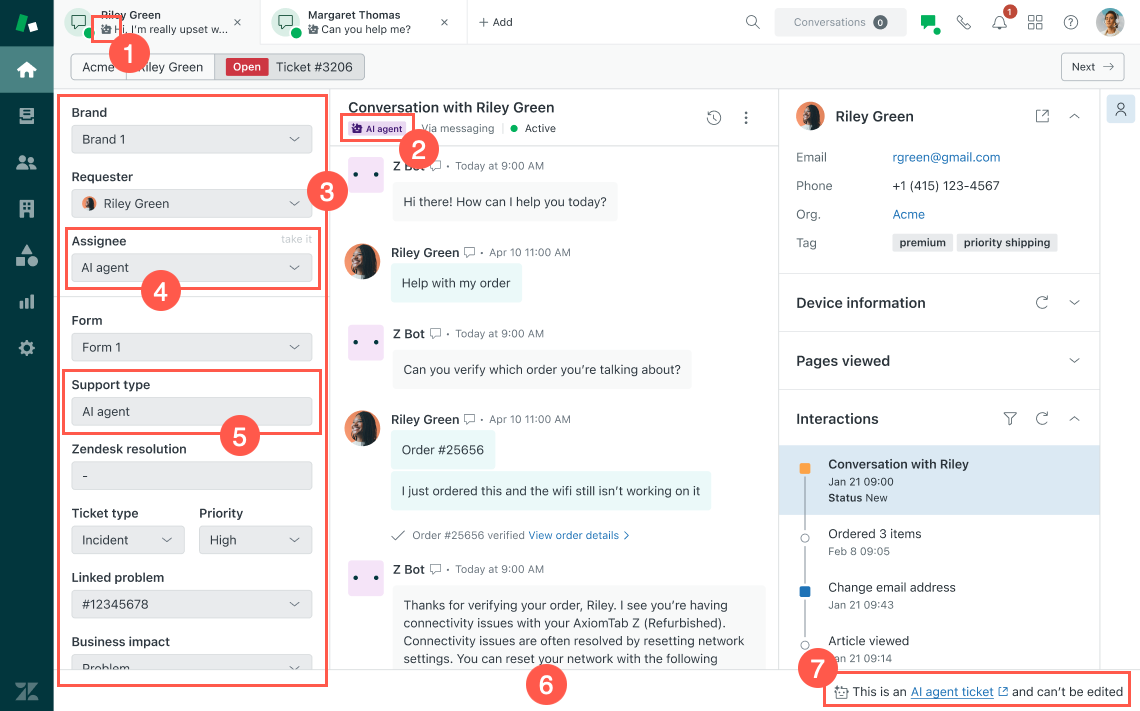Viewport: 1140px width, 711px height.
Task: Open the Form dropdown
Action: 191,348
